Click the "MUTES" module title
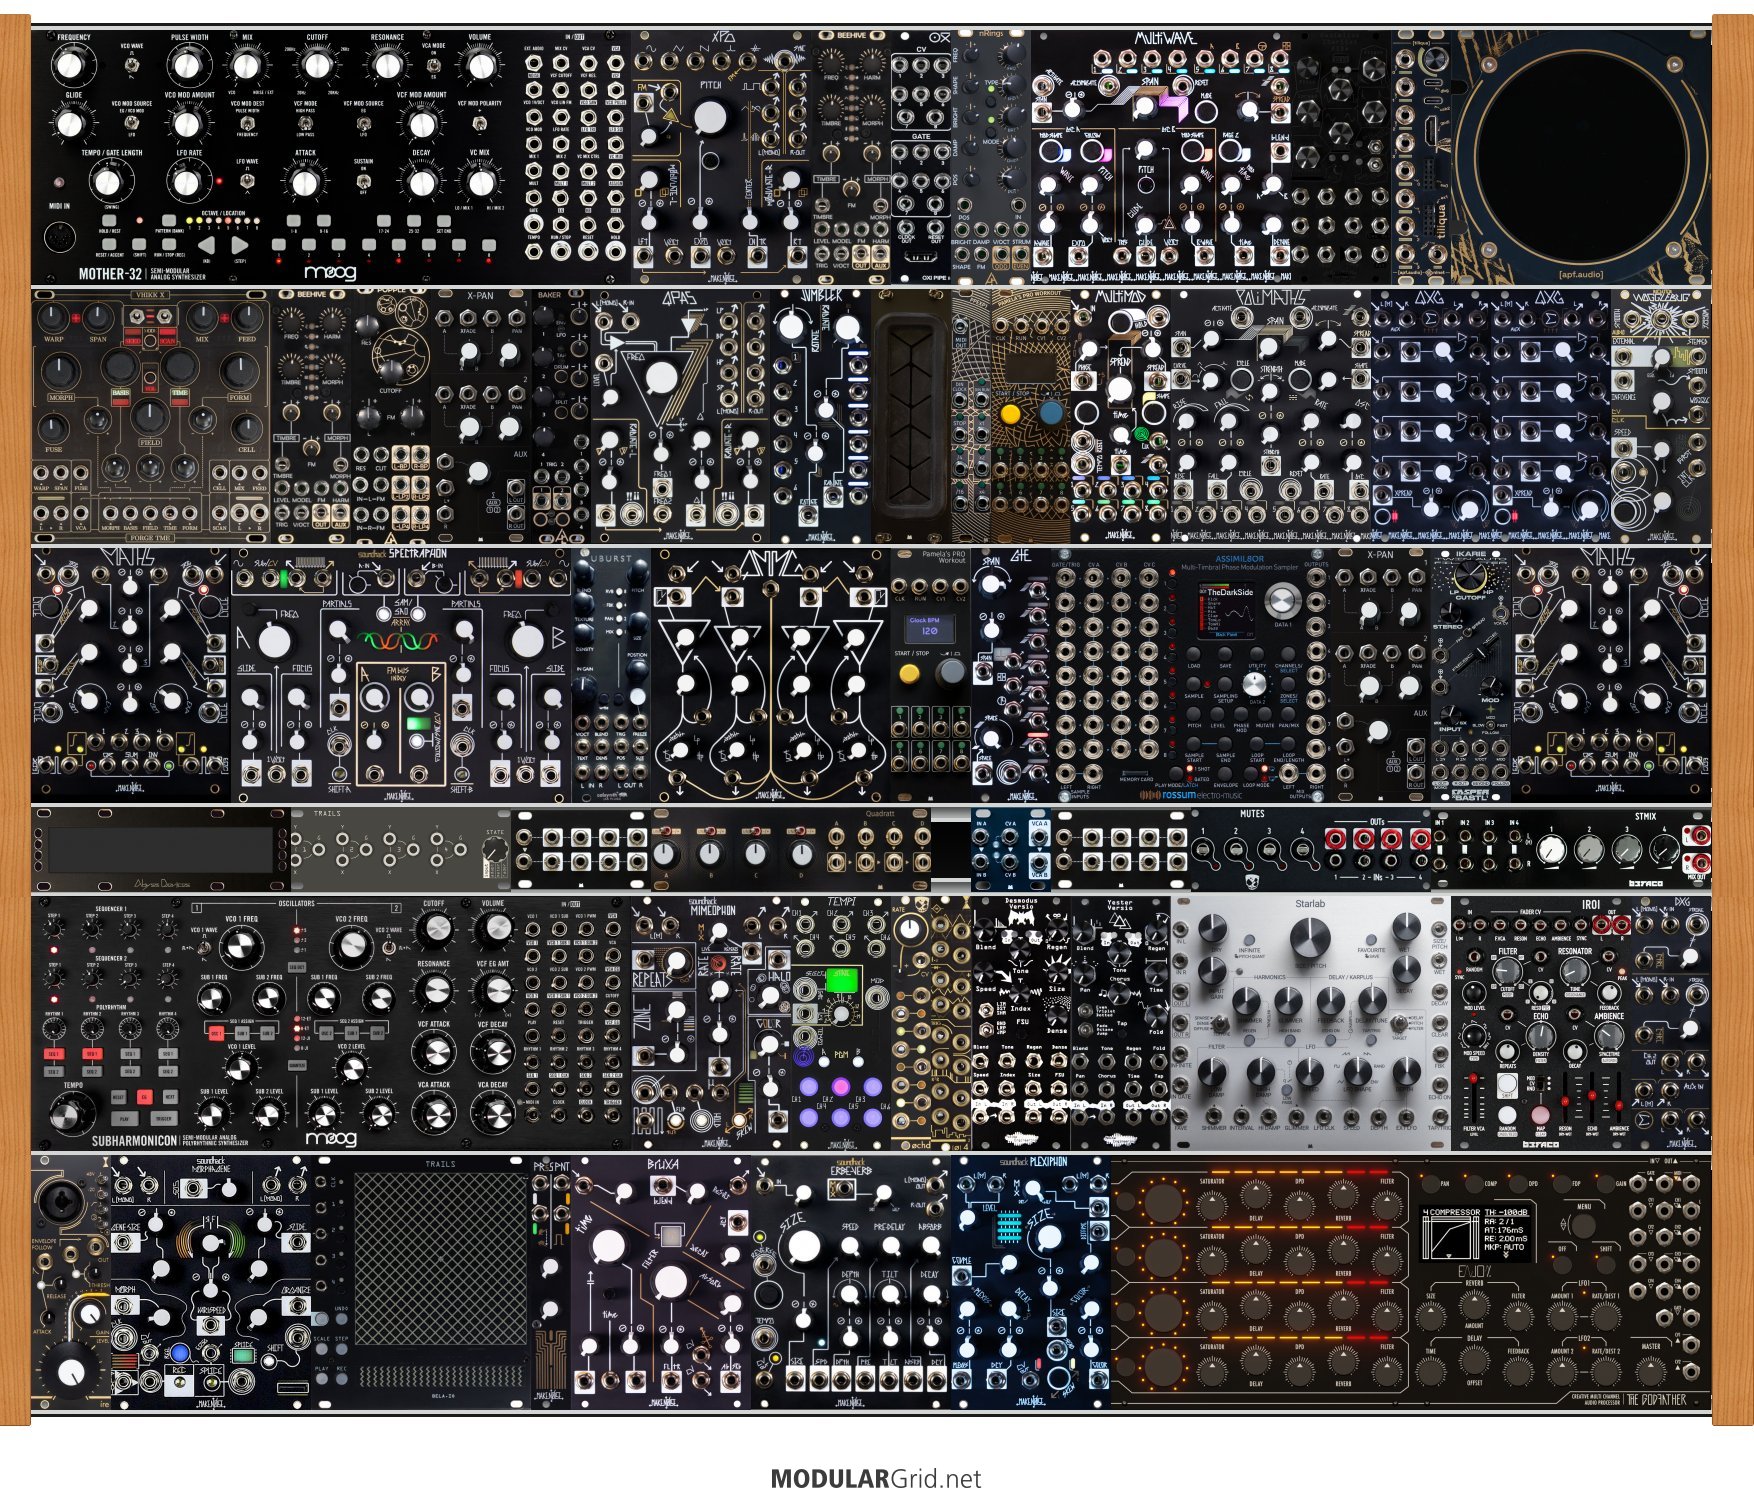 pyautogui.click(x=1252, y=814)
